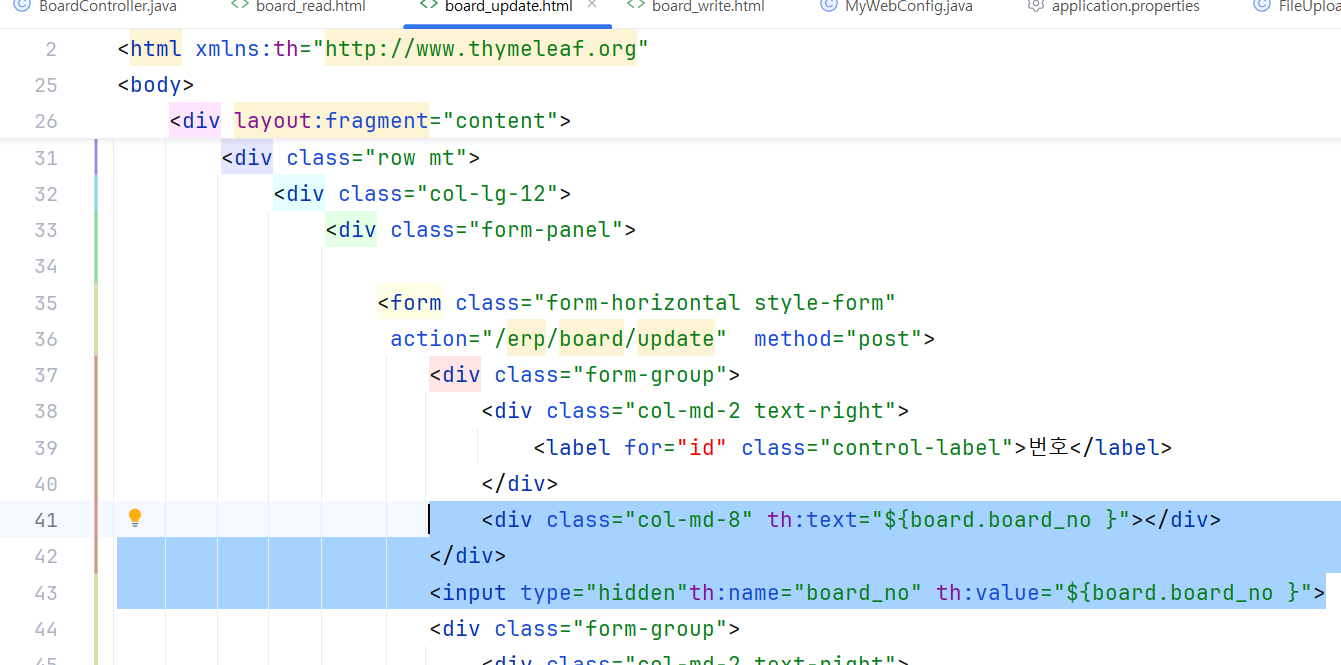Click the closing div tag on line 40
1341x665 pixels.
(x=519, y=484)
